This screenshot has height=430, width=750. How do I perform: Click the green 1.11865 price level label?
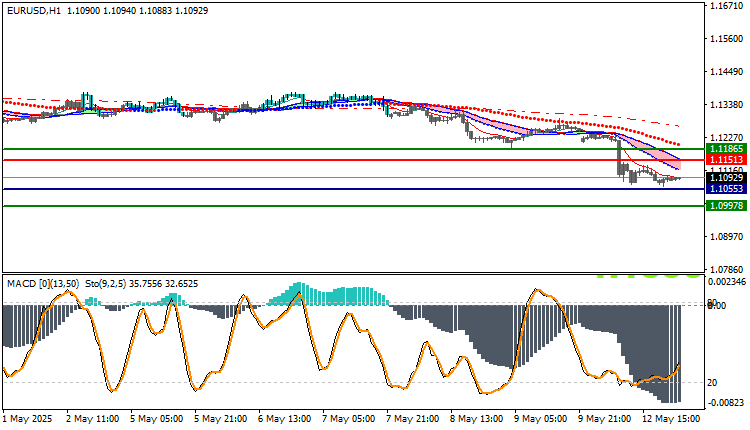tap(726, 149)
